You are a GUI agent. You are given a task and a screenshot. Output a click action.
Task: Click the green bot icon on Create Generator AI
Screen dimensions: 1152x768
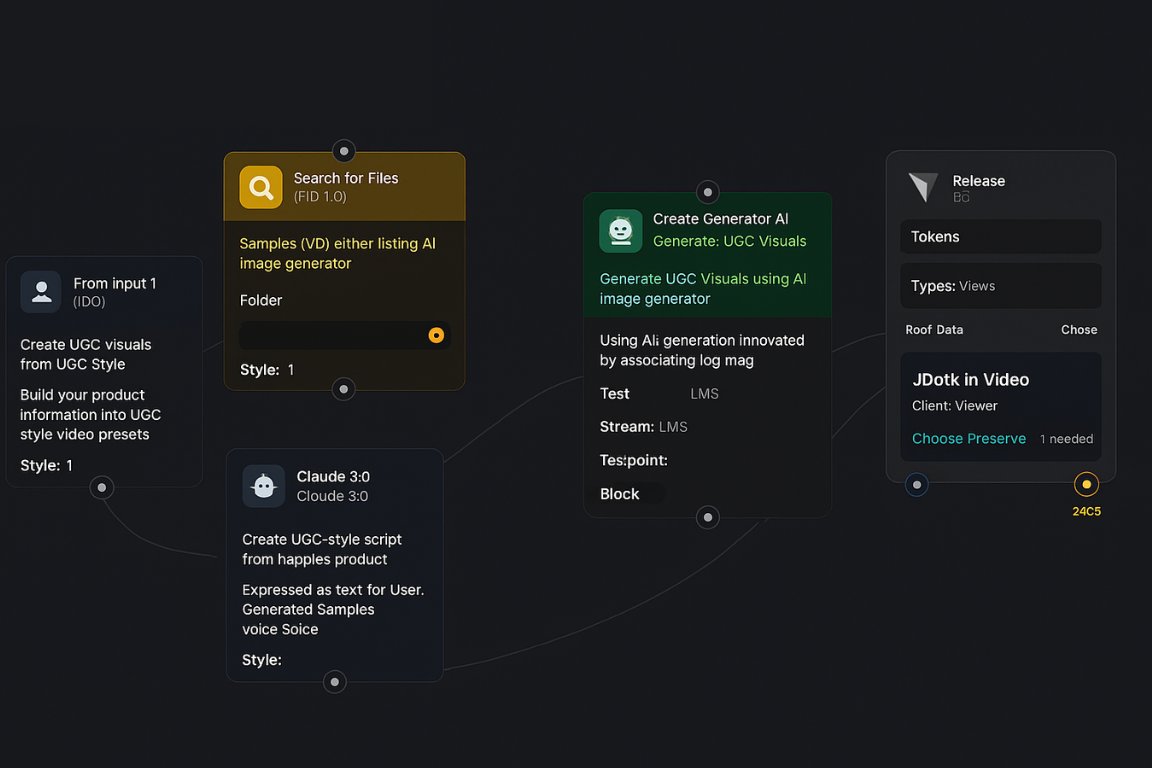tap(621, 231)
